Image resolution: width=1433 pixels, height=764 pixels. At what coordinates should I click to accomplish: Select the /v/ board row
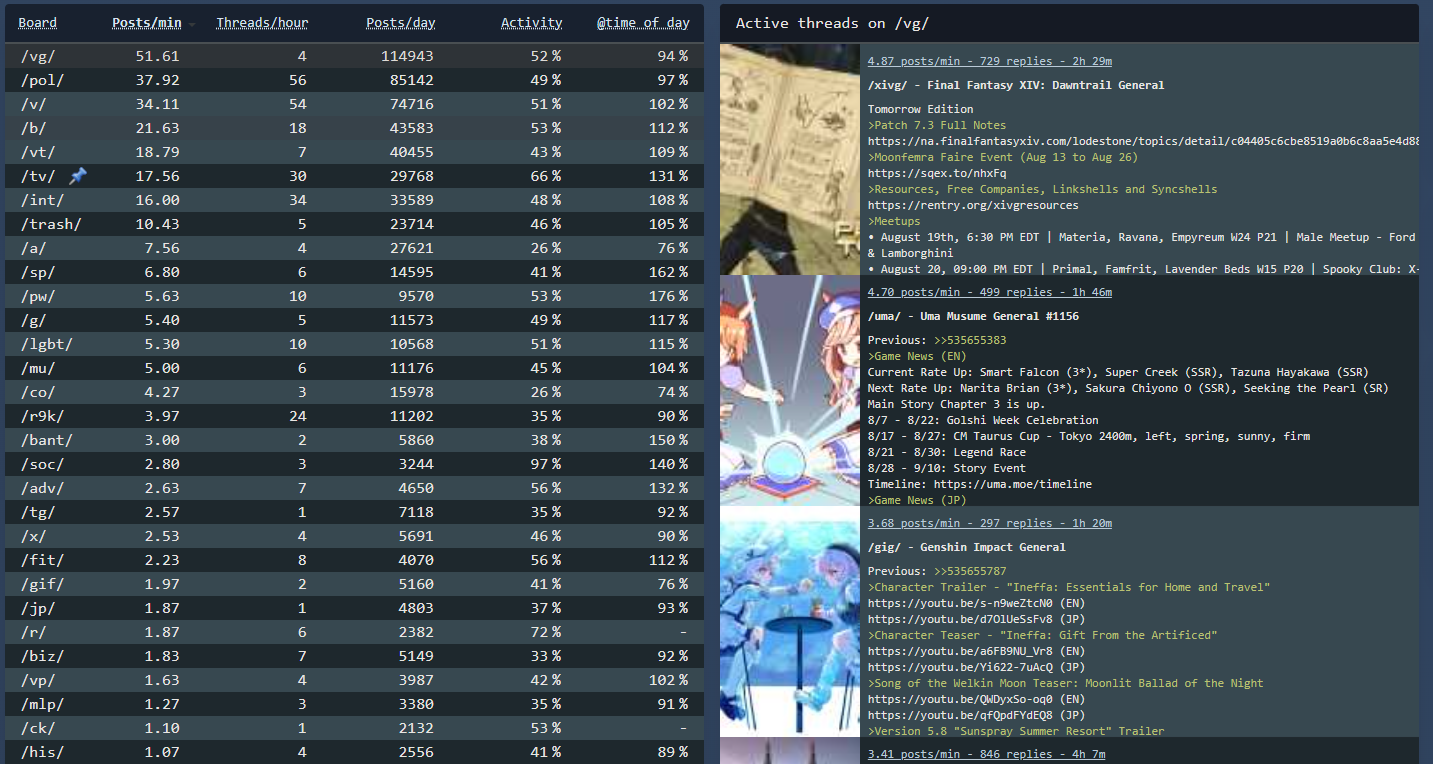354,104
